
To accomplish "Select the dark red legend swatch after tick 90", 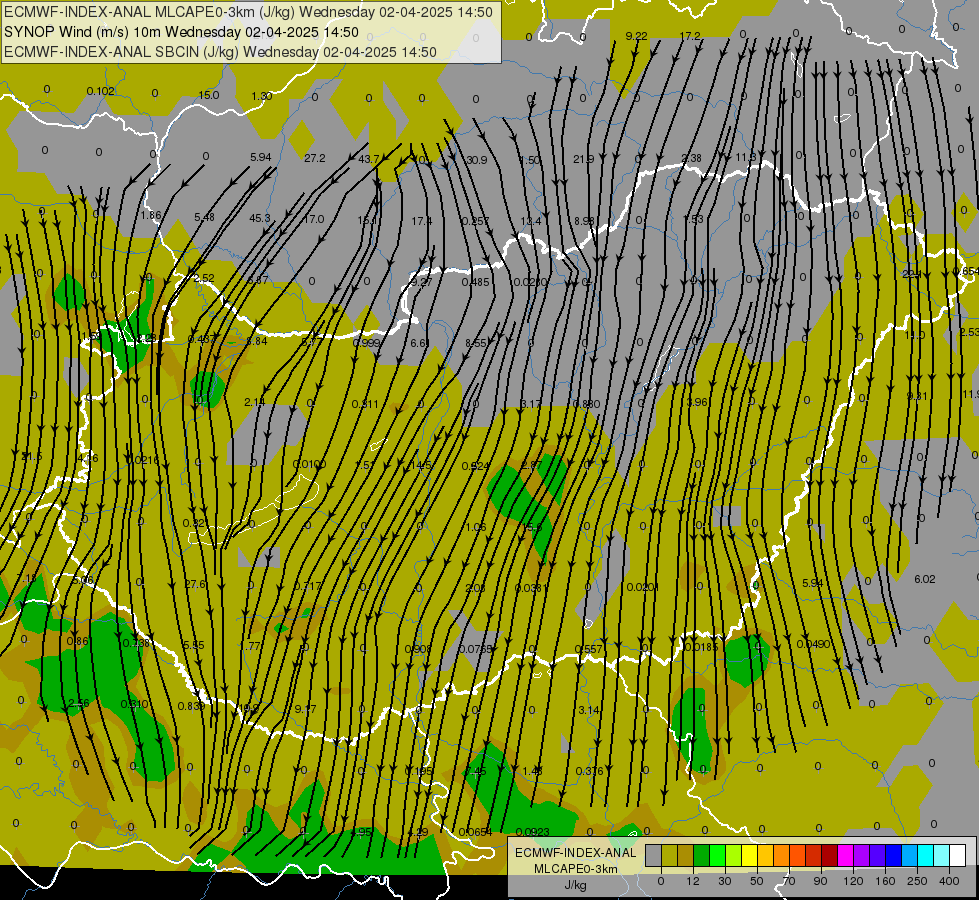I will point(829,856).
